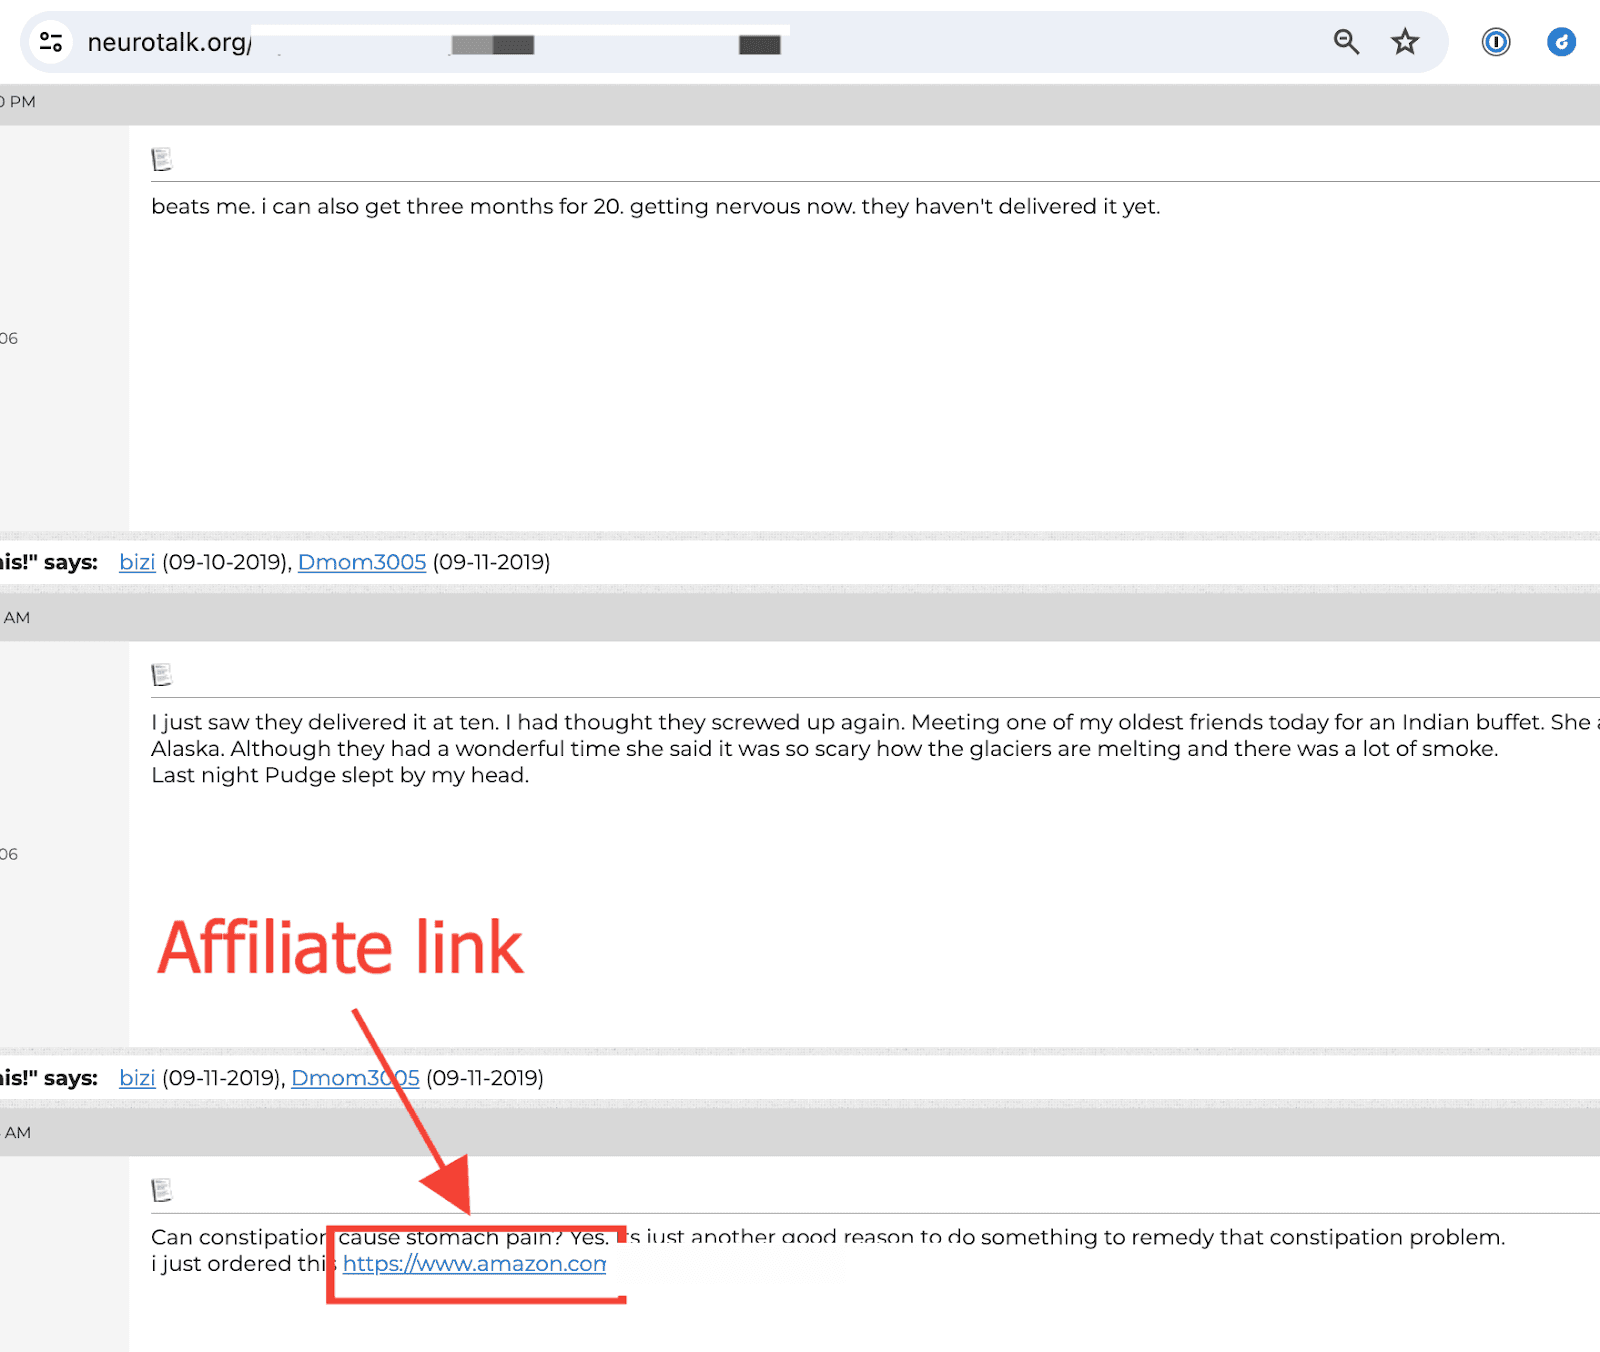Follow the https://www.amazon.com link
Image resolution: width=1600 pixels, height=1352 pixels.
(x=474, y=1264)
